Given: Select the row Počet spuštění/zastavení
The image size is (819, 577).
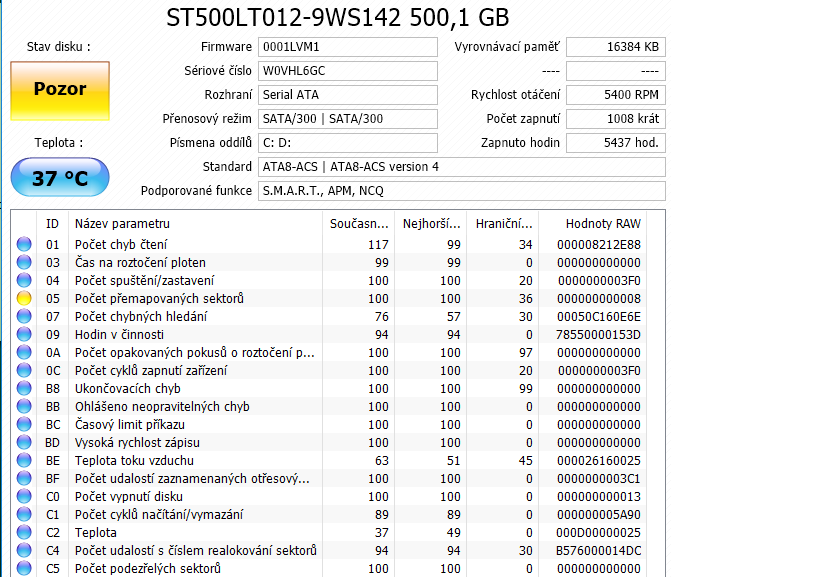Looking at the screenshot, I should pos(331,280).
